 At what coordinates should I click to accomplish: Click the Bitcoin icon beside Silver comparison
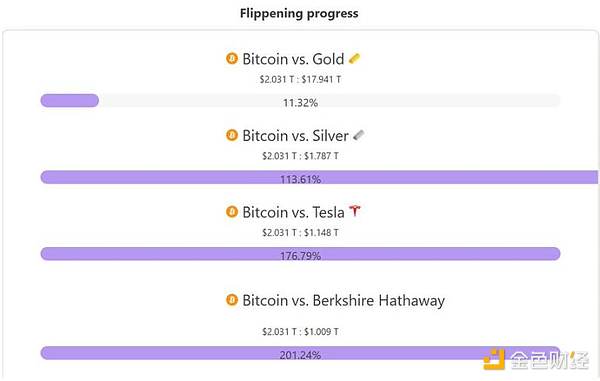(x=232, y=135)
